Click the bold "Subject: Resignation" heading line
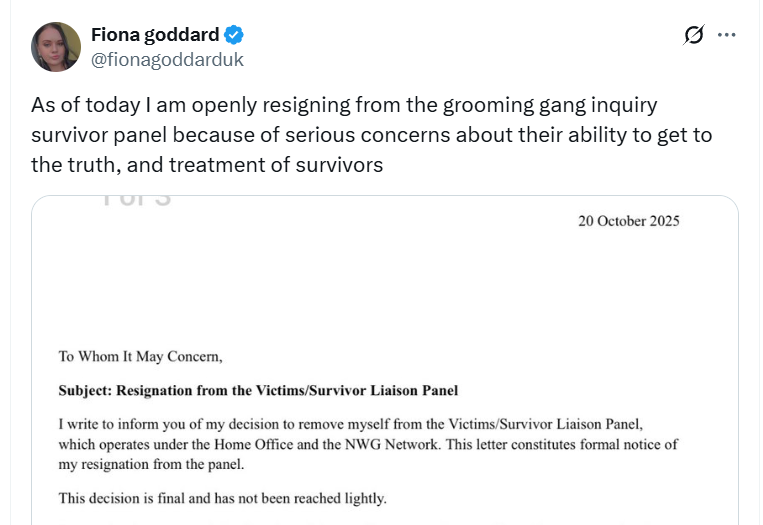 258,391
